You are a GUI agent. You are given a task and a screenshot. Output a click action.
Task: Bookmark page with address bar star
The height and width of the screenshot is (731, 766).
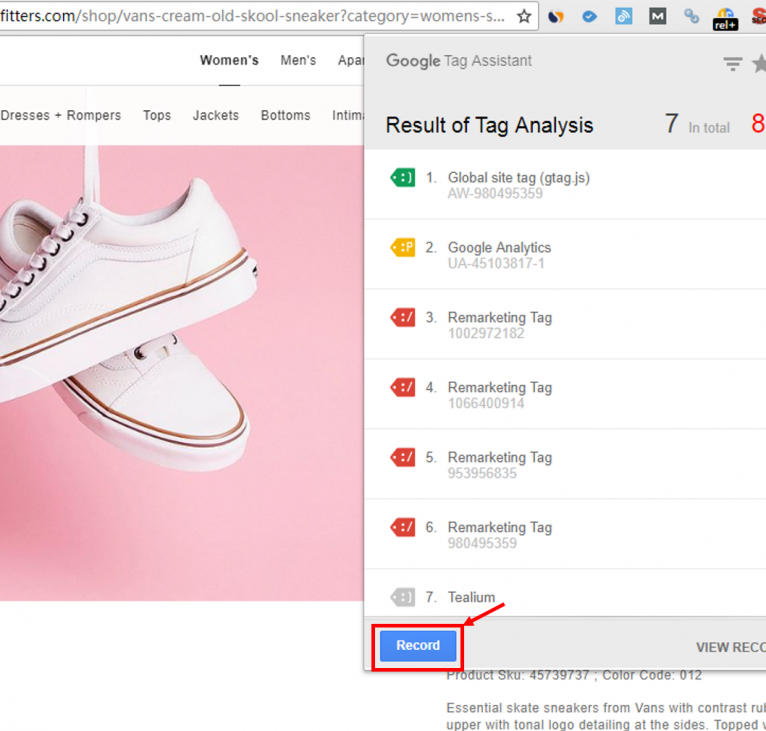(x=524, y=16)
